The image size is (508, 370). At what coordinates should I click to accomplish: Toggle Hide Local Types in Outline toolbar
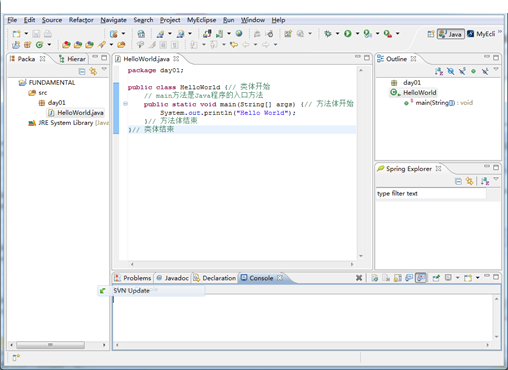485,71
